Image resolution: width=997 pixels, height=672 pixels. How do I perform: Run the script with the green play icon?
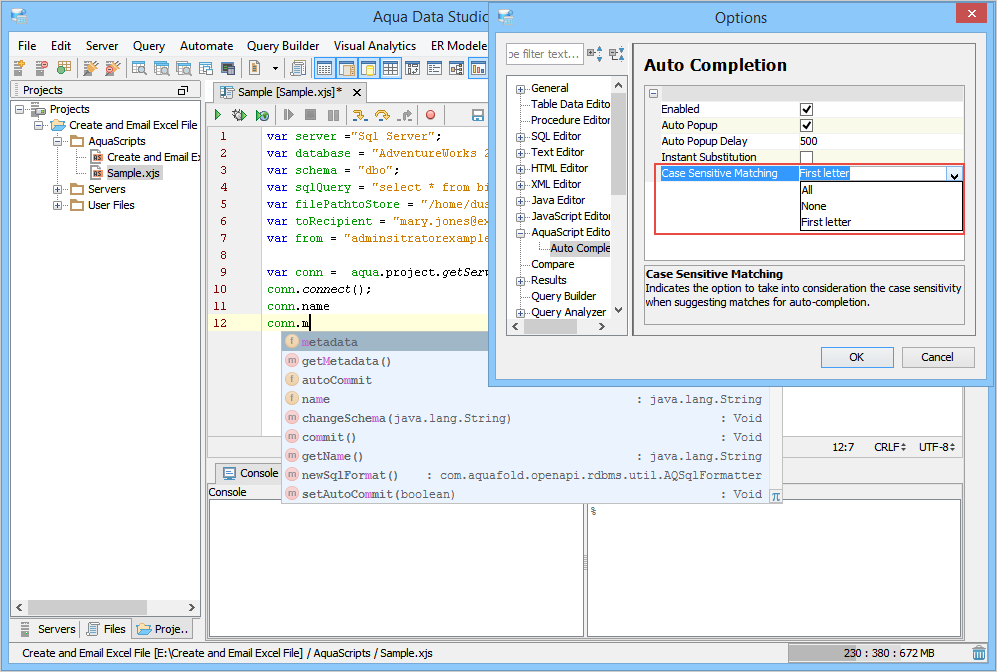[218, 115]
